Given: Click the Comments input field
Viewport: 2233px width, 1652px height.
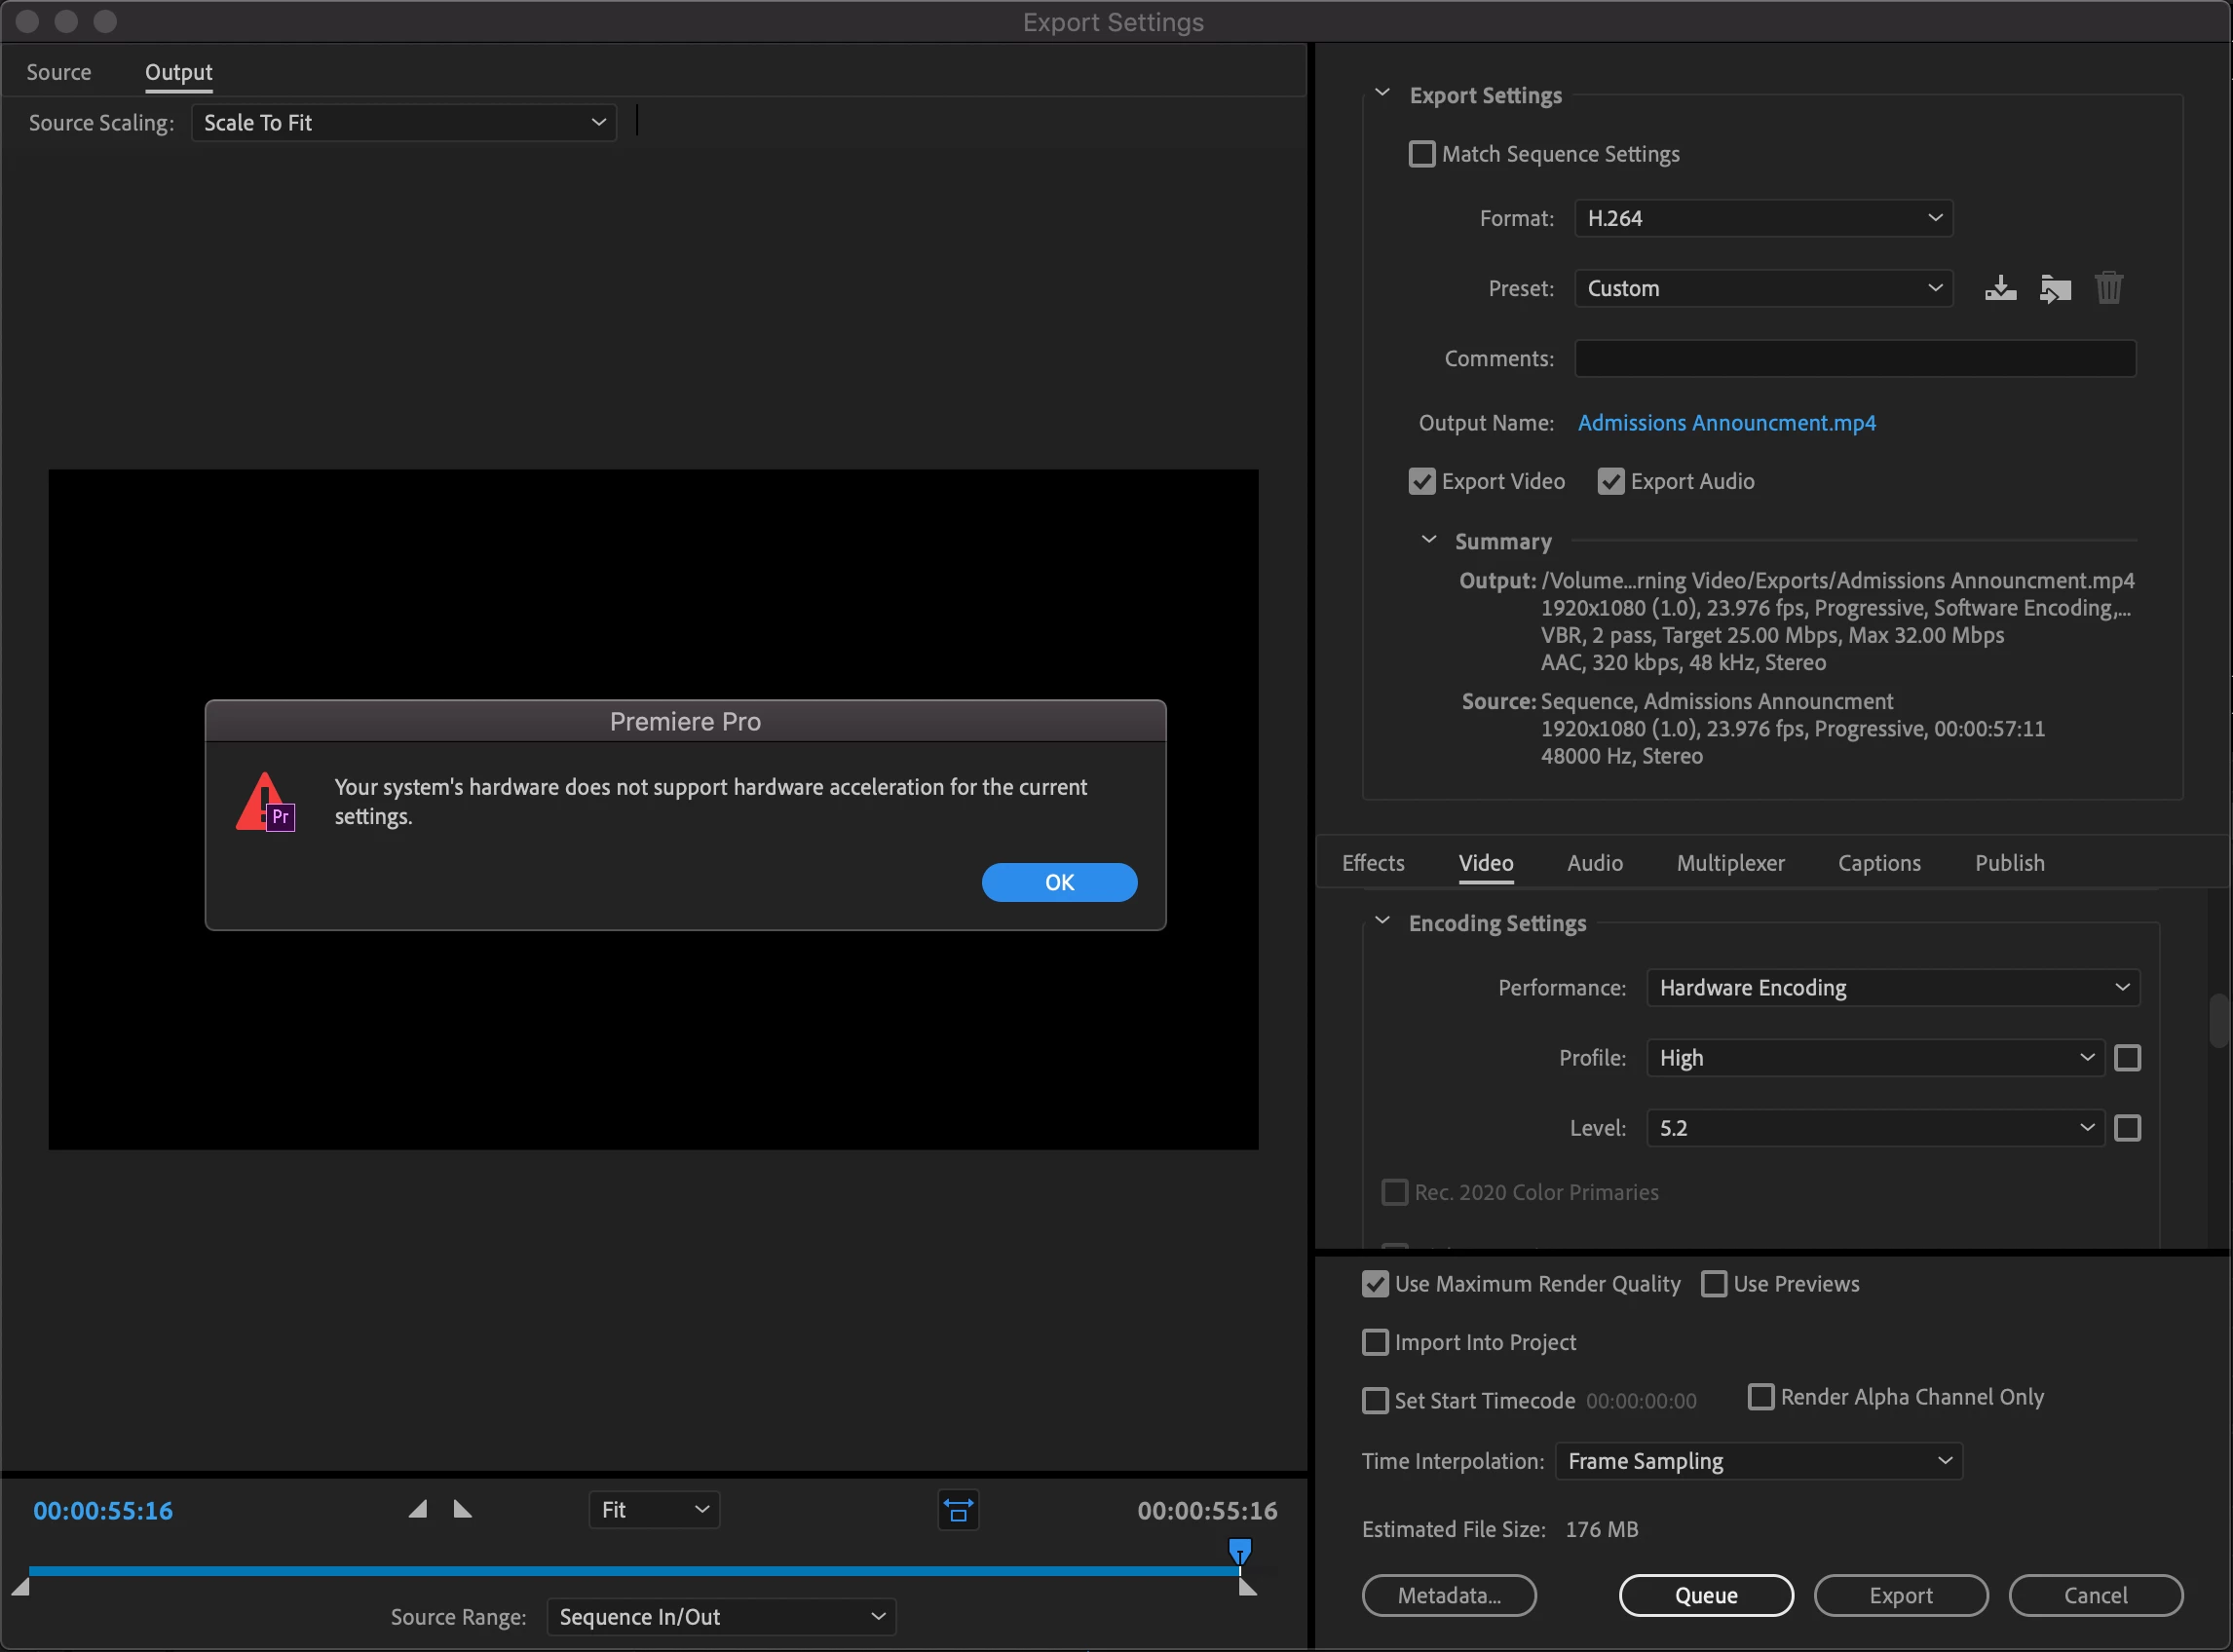Looking at the screenshot, I should pos(1854,358).
